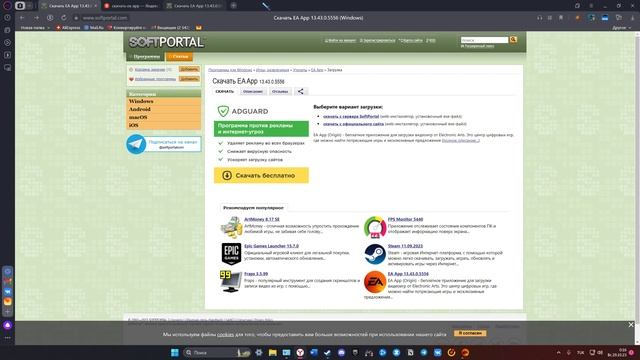640x360 pixels.
Task: Open the EA App 13.43.0.5556 link
Action: pos(408,274)
